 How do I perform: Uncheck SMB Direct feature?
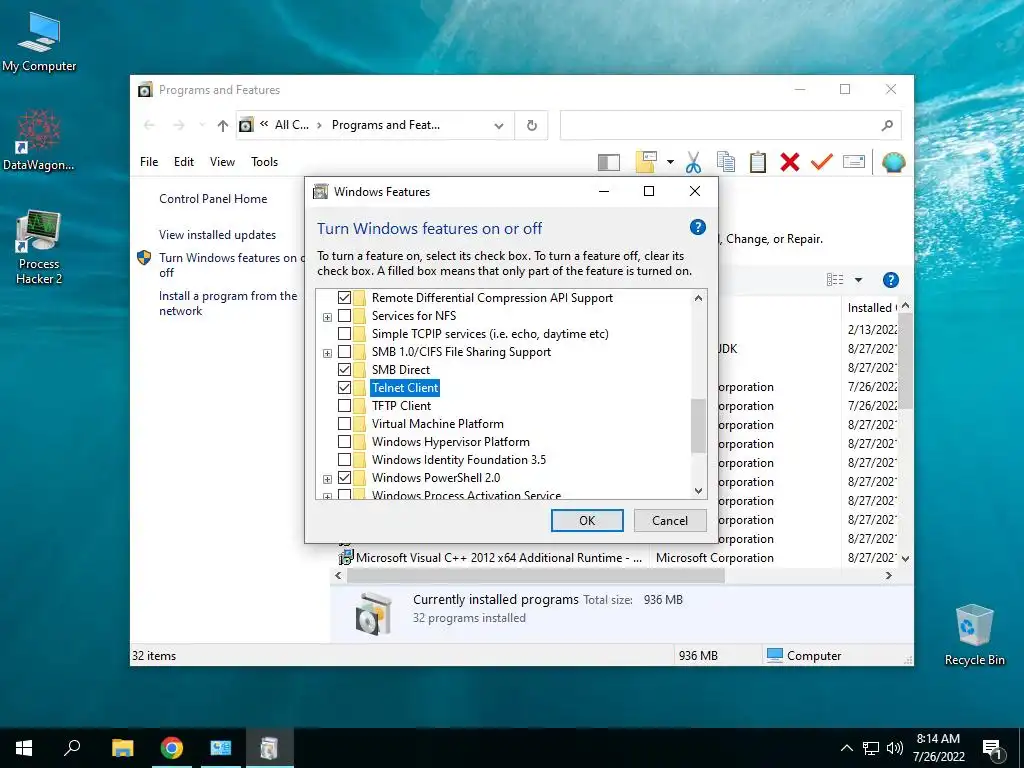click(x=344, y=370)
